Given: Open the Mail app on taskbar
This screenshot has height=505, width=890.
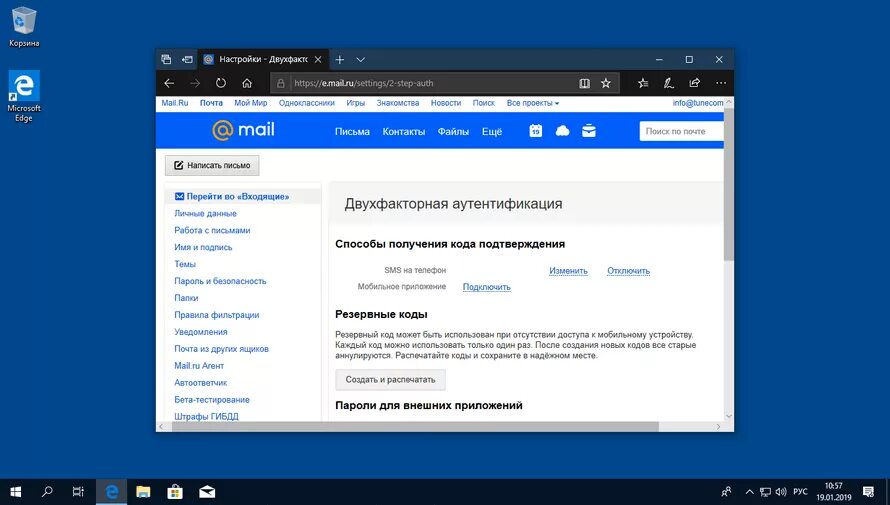Looking at the screenshot, I should point(207,492).
